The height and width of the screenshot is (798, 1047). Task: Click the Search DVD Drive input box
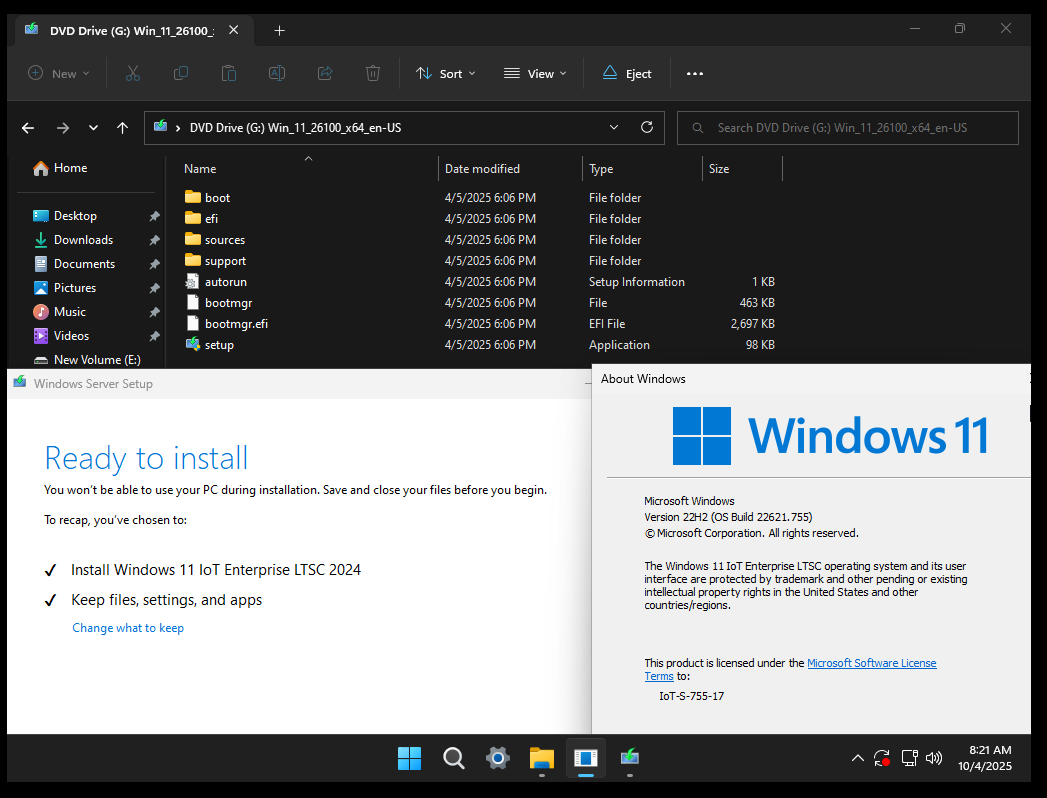pyautogui.click(x=847, y=128)
